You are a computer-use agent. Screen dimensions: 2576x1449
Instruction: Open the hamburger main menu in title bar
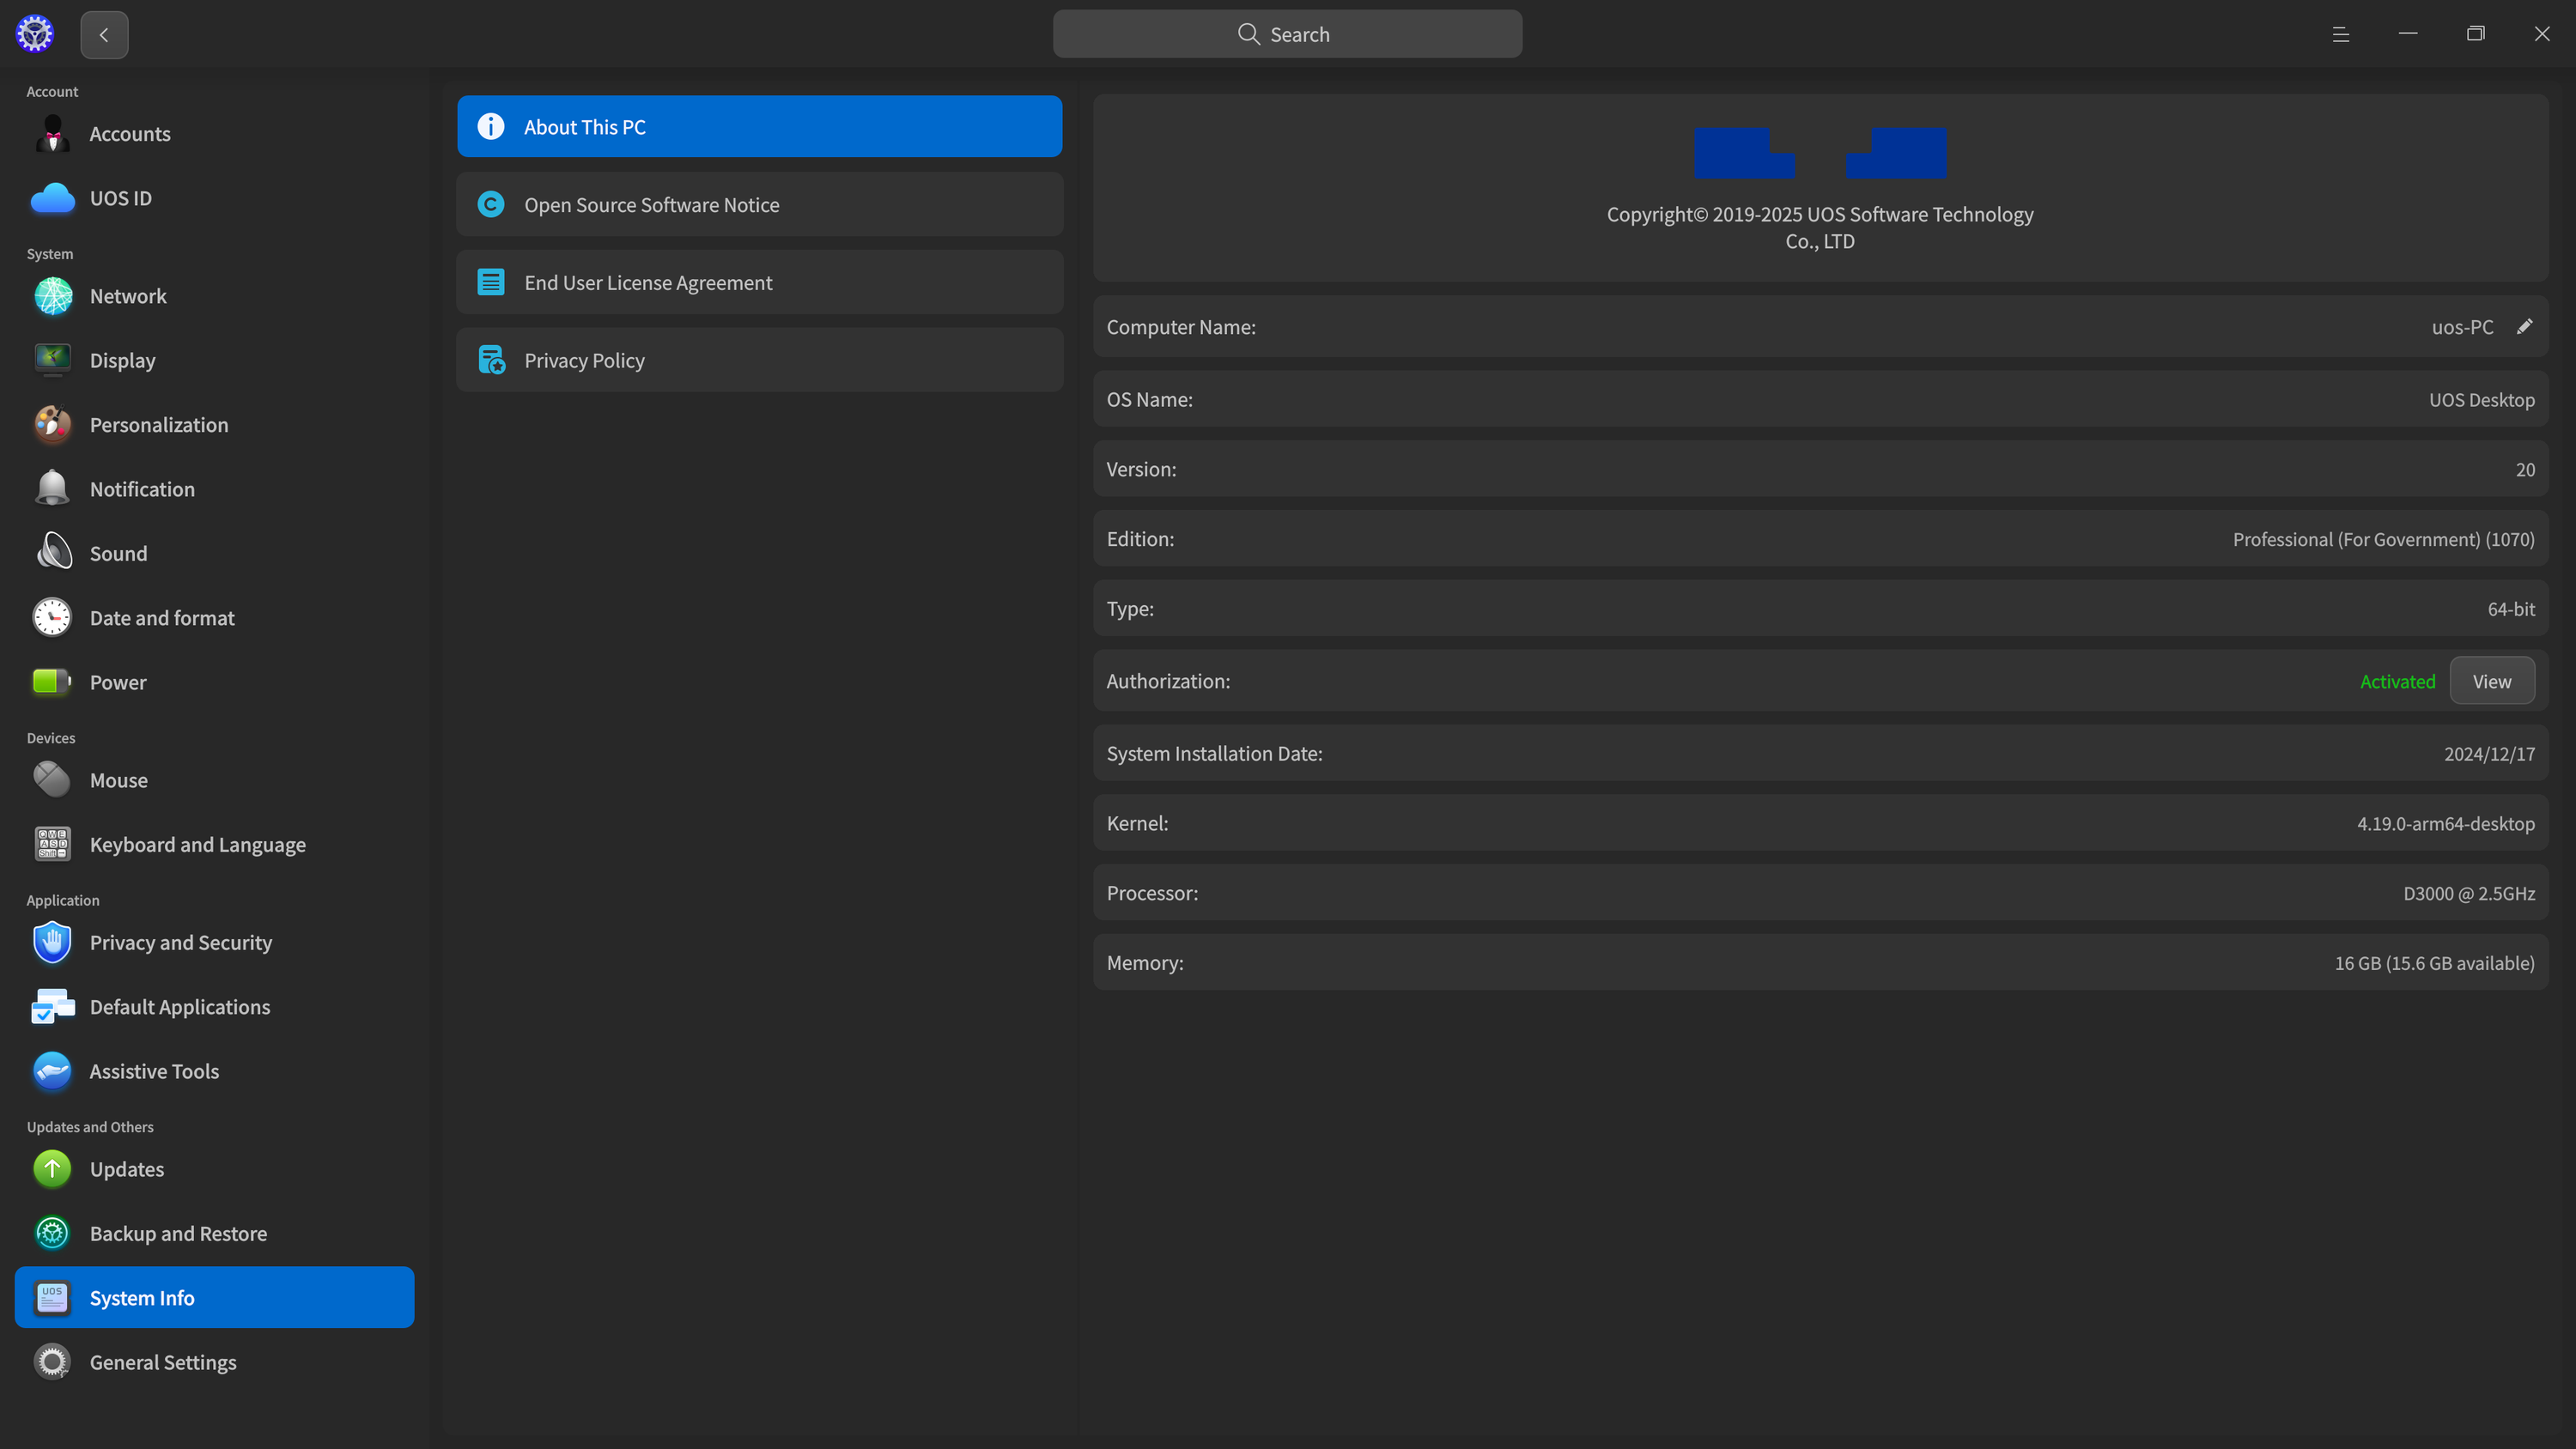tap(2340, 34)
